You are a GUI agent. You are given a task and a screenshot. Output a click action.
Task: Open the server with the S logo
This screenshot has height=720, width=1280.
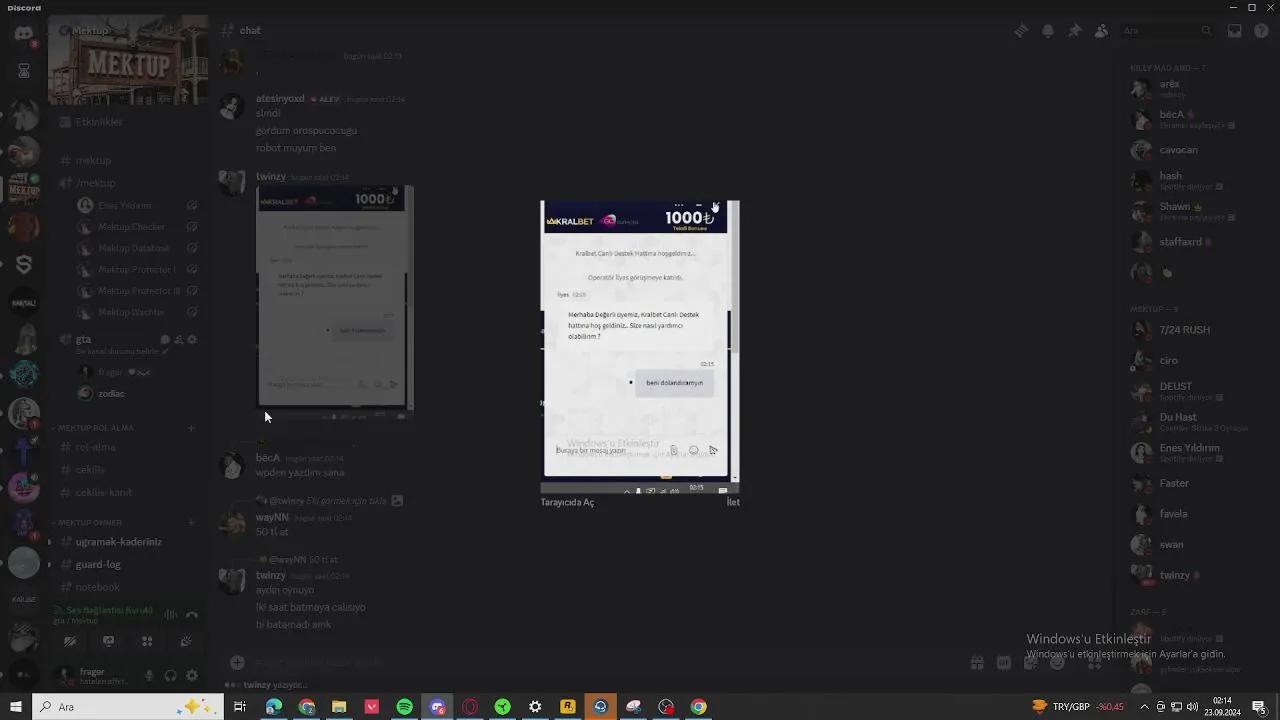pos(24,264)
